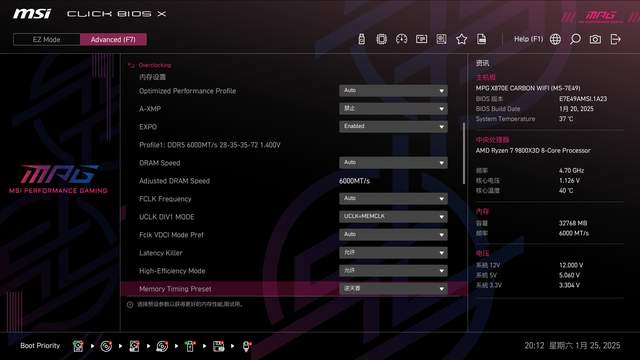Expand the DRAM Speed dropdown
640x360 pixels.
pyautogui.click(x=393, y=162)
